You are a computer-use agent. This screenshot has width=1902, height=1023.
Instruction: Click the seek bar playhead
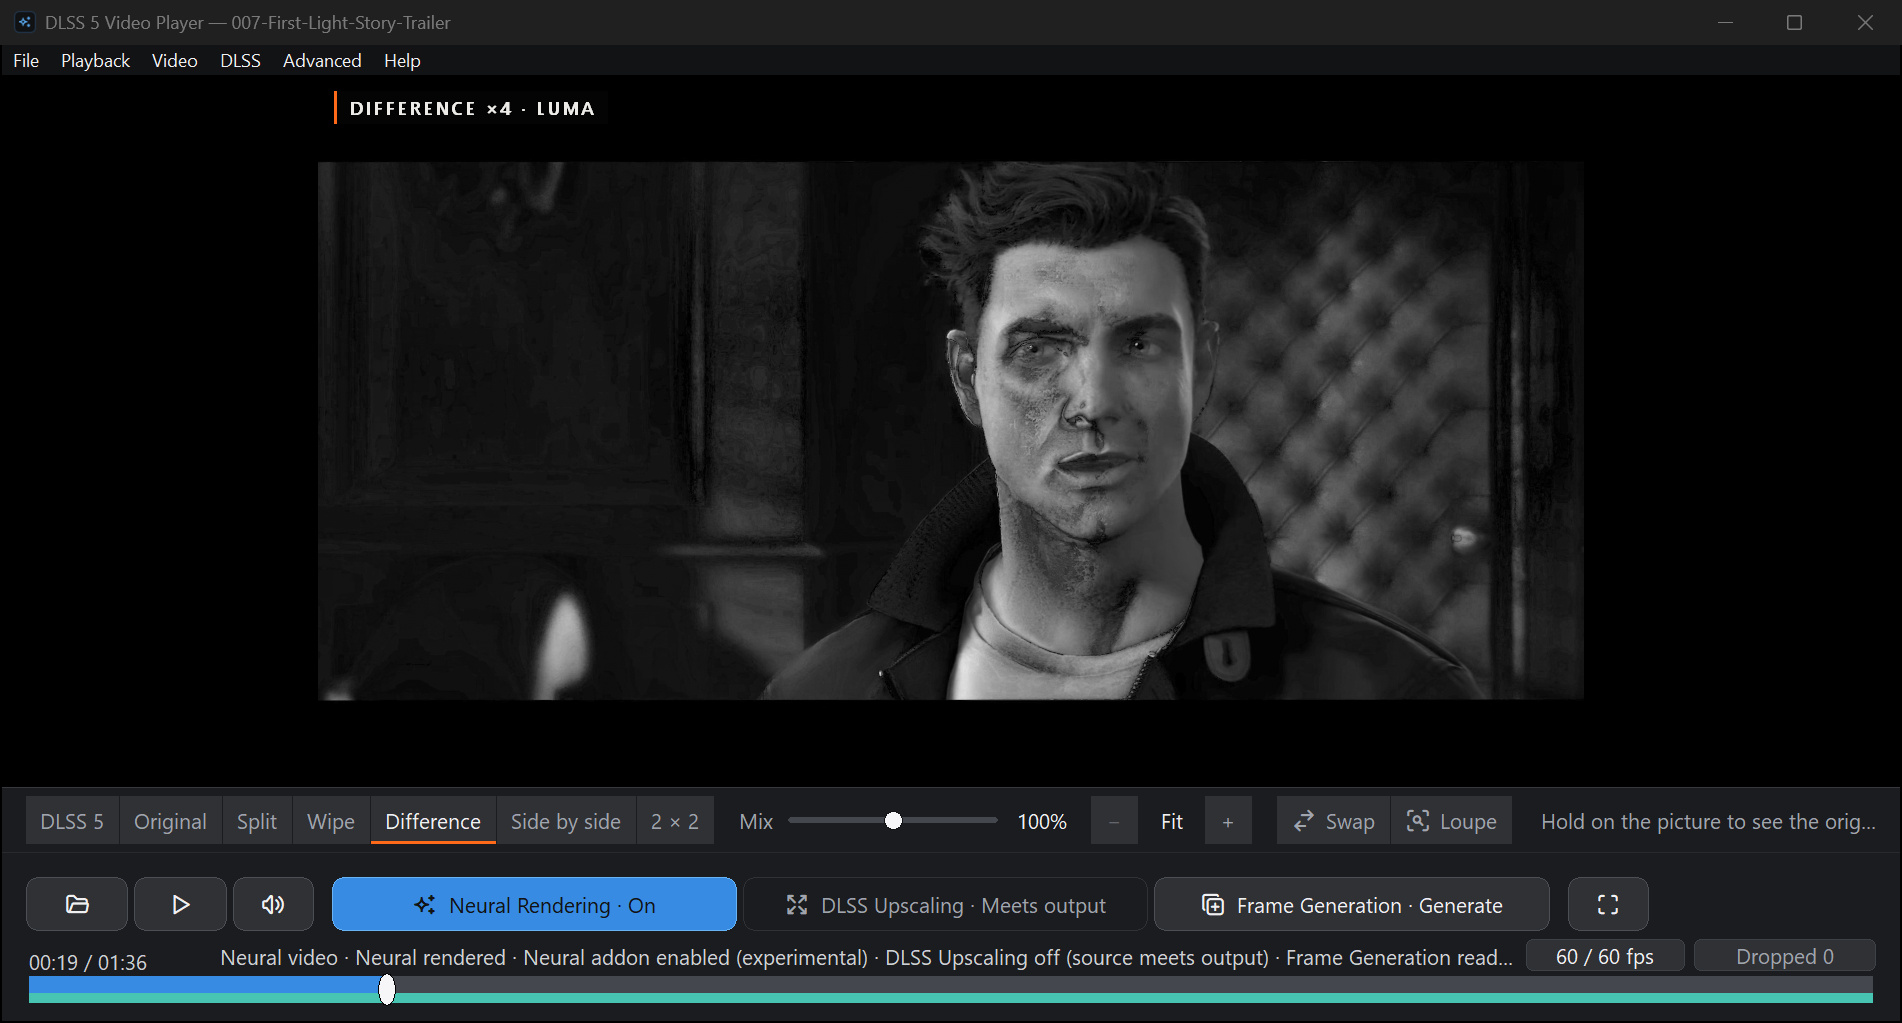pos(387,989)
